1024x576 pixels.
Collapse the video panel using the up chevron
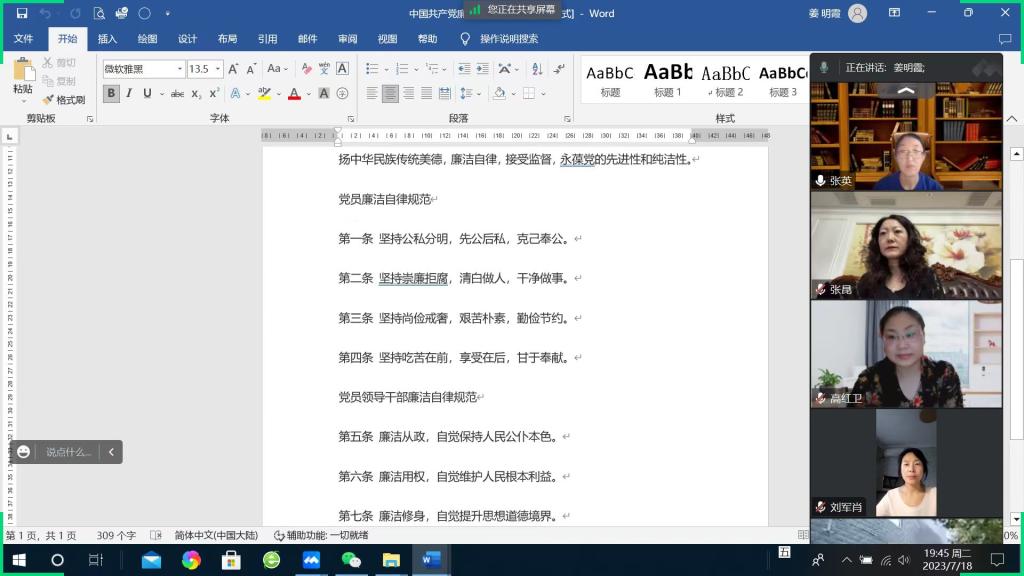(x=906, y=90)
